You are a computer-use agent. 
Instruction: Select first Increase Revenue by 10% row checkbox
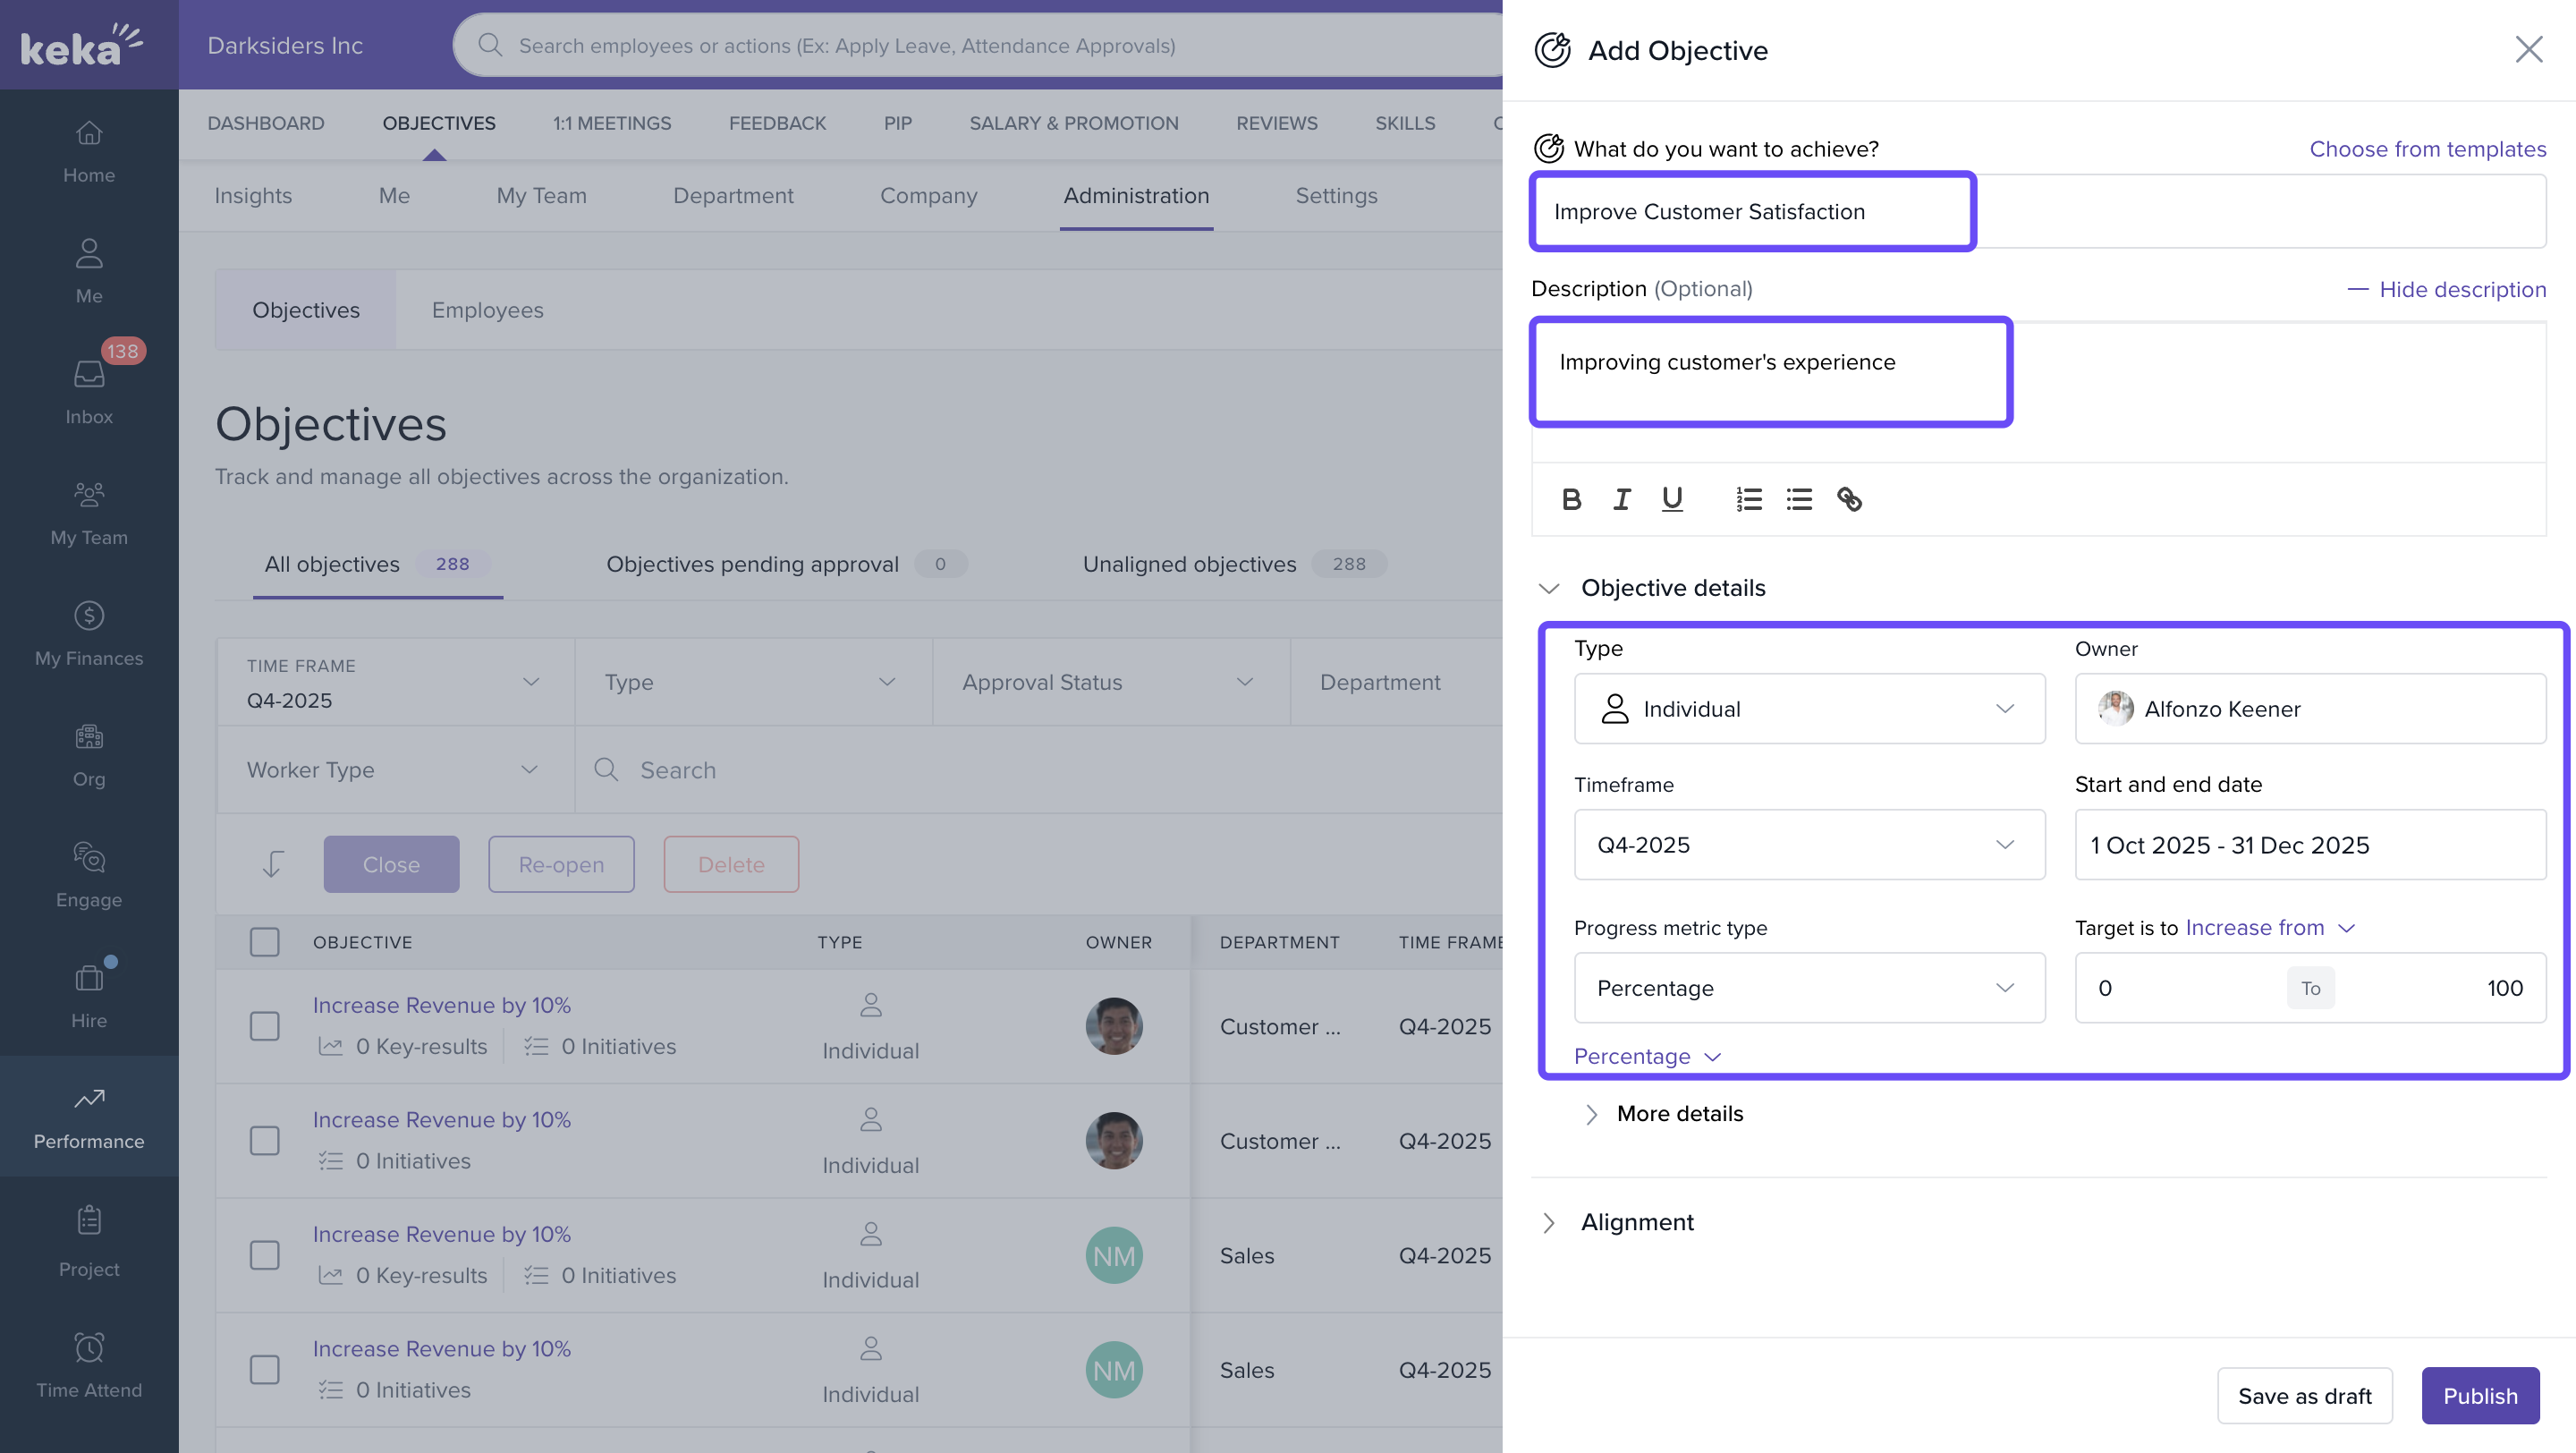coord(264,1026)
